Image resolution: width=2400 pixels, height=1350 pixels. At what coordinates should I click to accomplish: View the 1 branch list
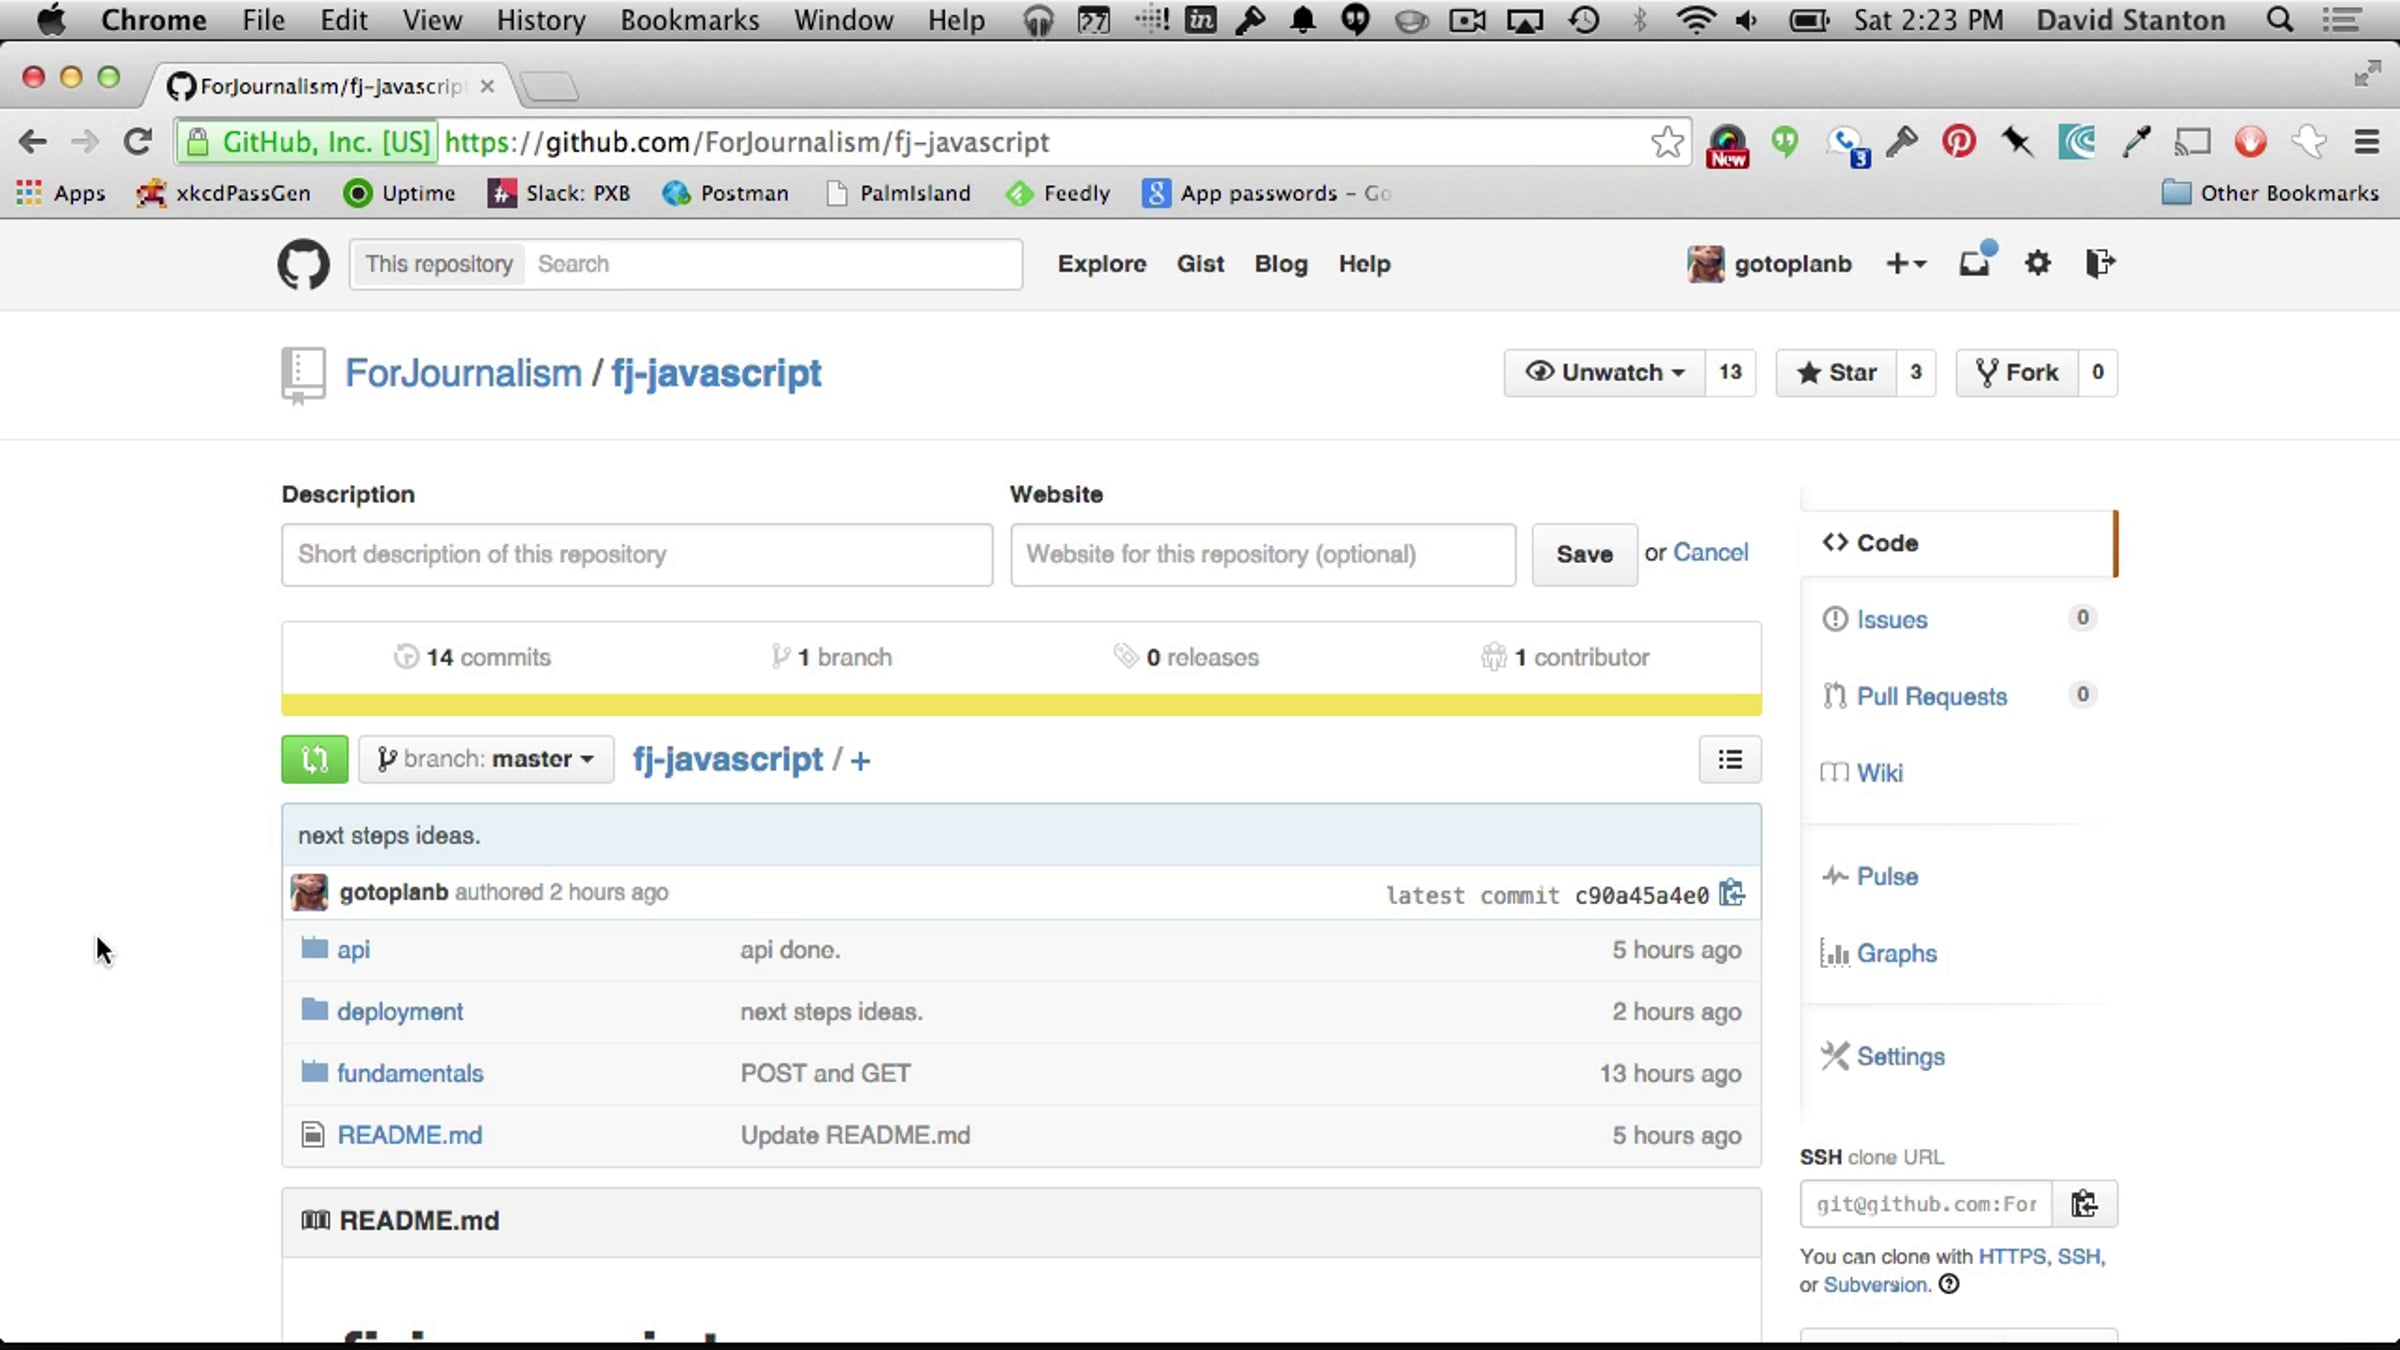(831, 657)
